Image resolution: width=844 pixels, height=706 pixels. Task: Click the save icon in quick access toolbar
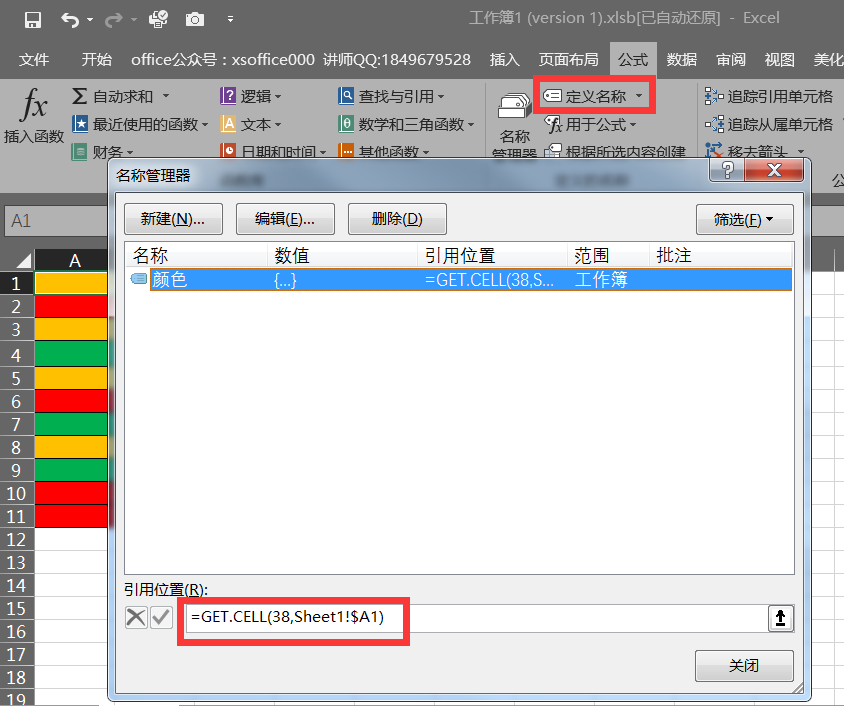coord(32,19)
